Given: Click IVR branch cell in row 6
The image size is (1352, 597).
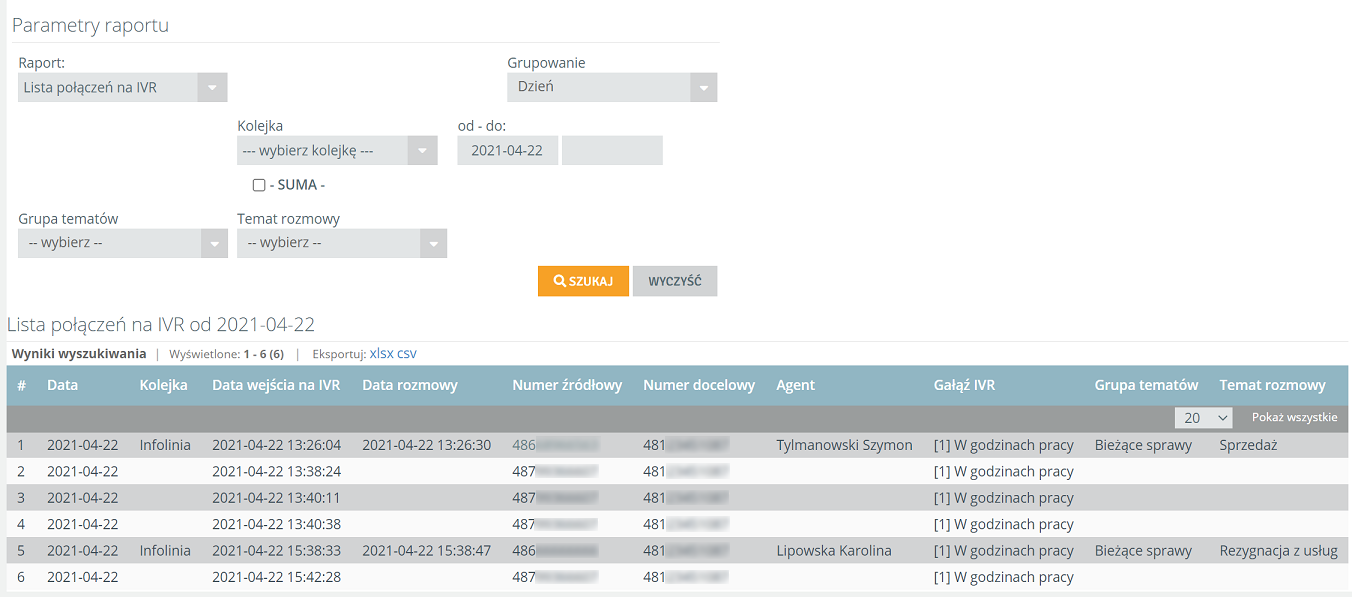Looking at the screenshot, I should pyautogui.click(x=1003, y=576).
